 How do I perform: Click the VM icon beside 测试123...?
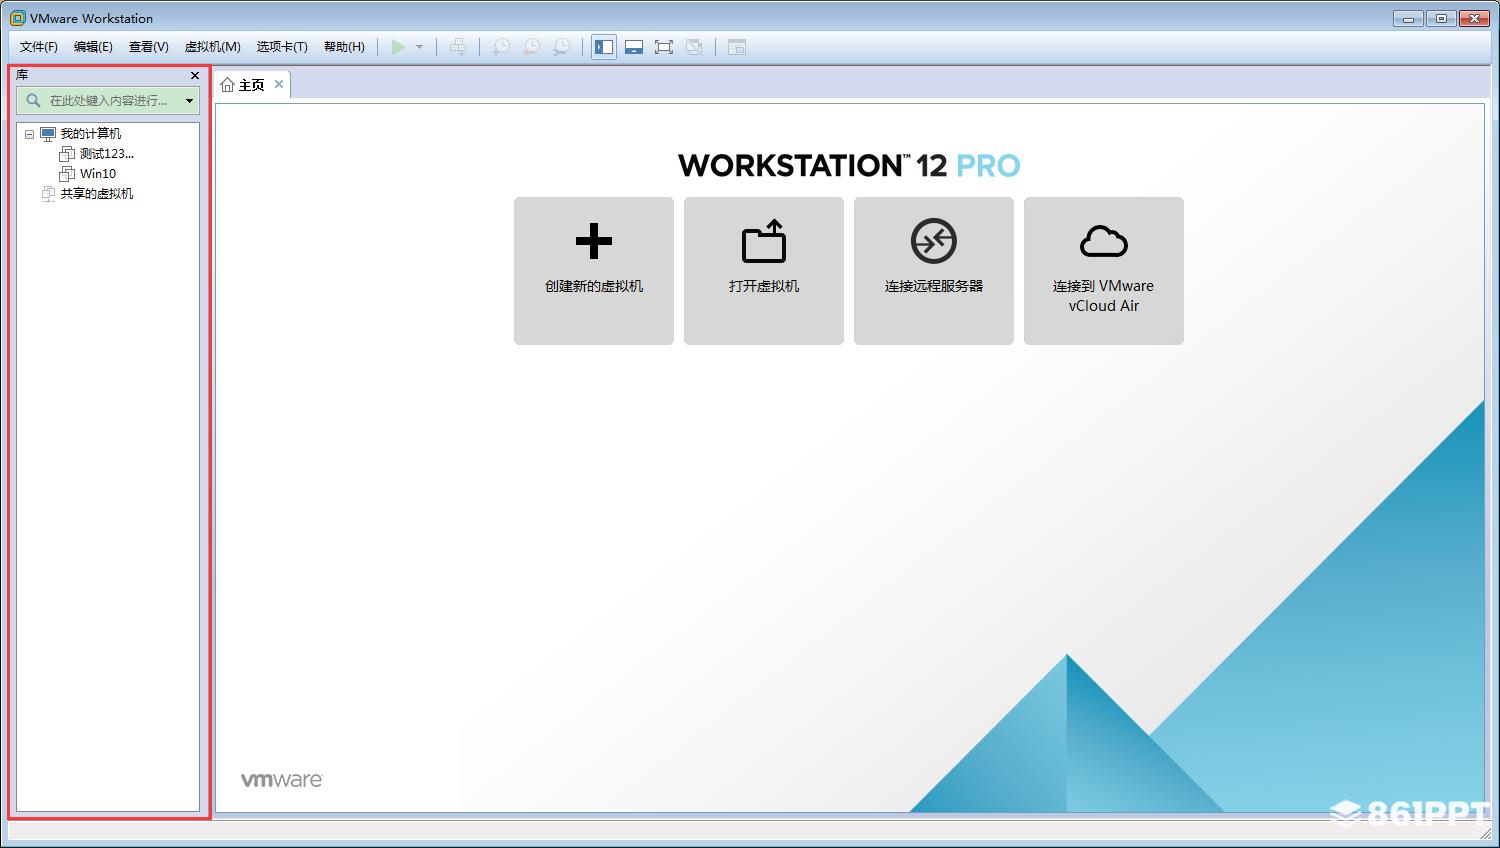coord(67,154)
